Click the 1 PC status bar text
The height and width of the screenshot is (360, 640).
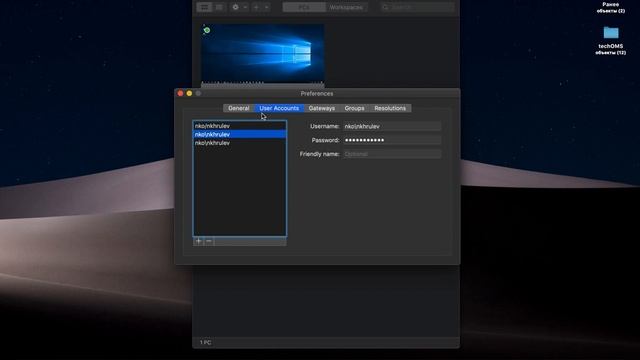pyautogui.click(x=205, y=342)
